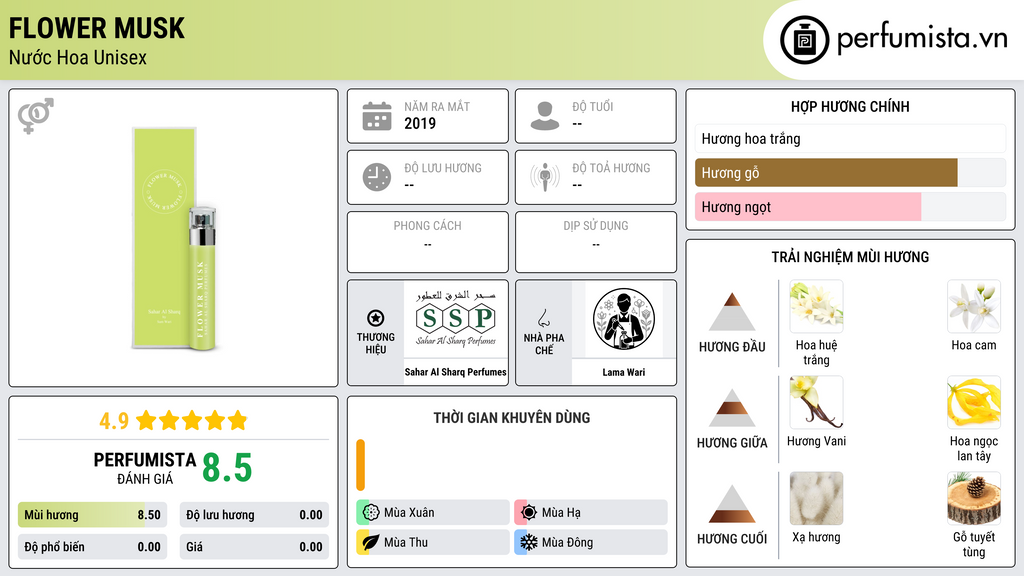Select the Mùa Thu season button

click(432, 542)
